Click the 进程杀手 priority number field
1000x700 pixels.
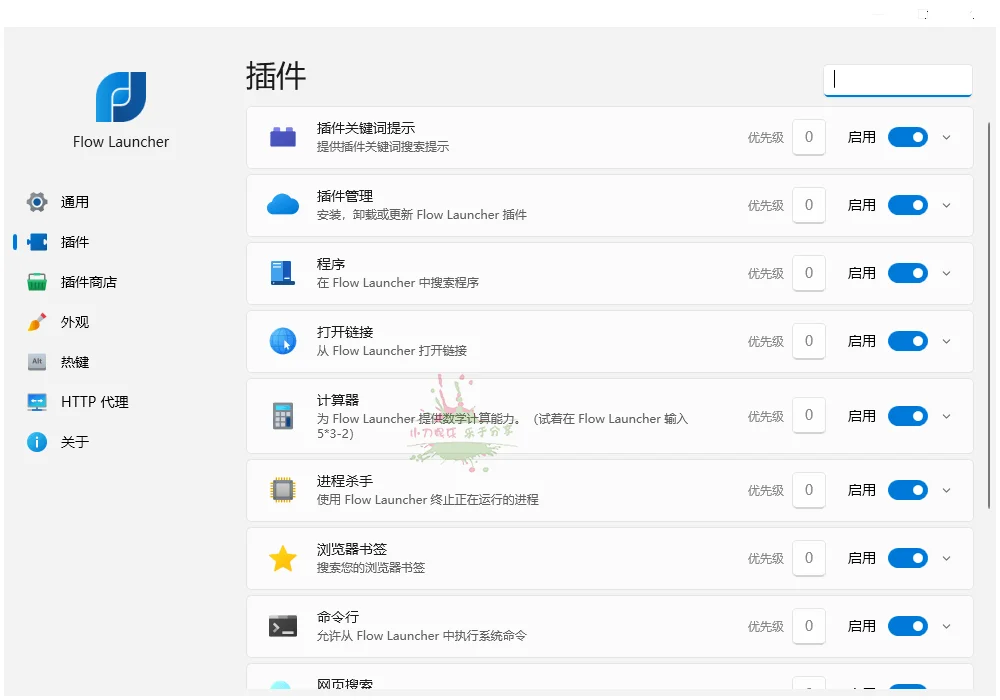(809, 489)
